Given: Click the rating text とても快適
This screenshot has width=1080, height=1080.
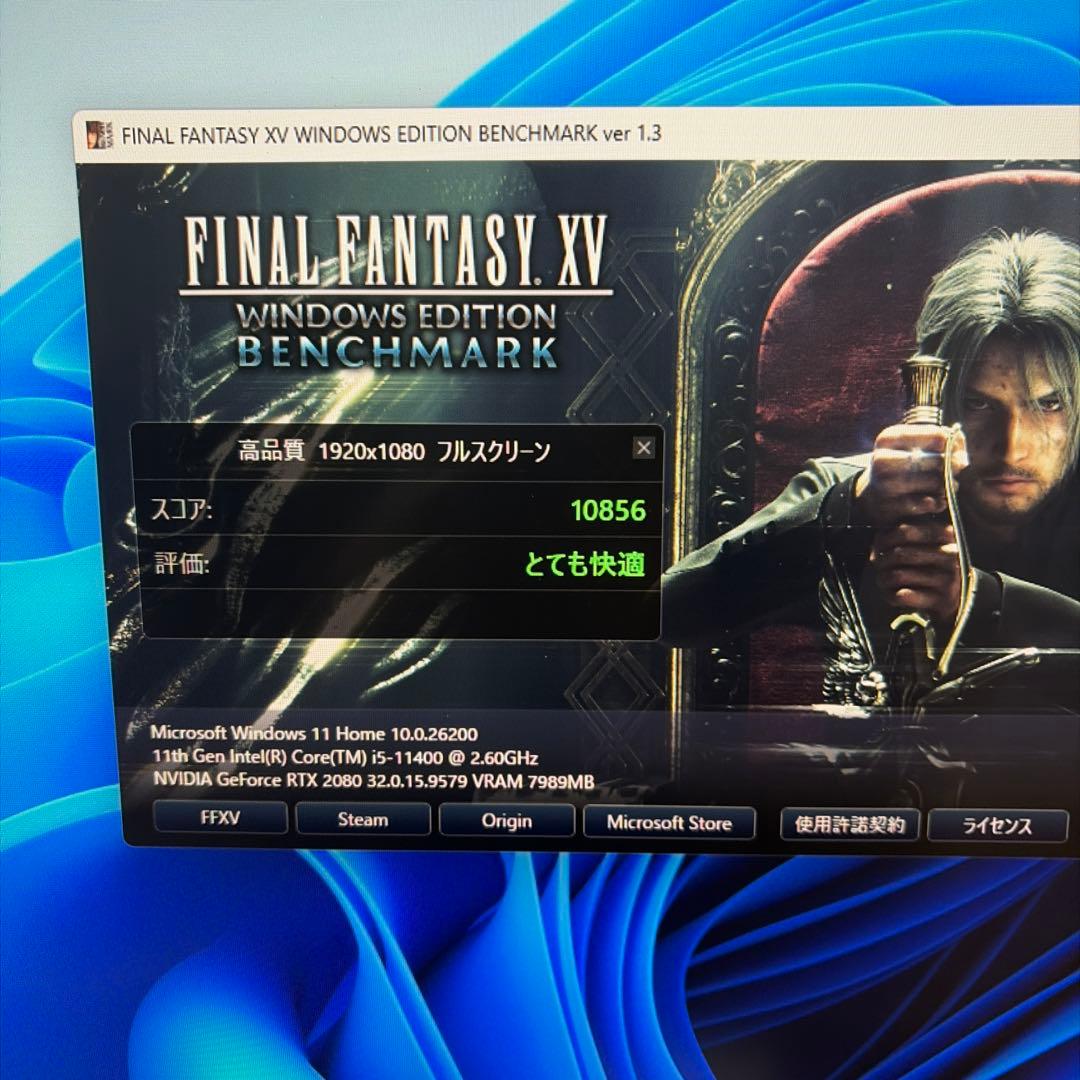Looking at the screenshot, I should [x=585, y=564].
